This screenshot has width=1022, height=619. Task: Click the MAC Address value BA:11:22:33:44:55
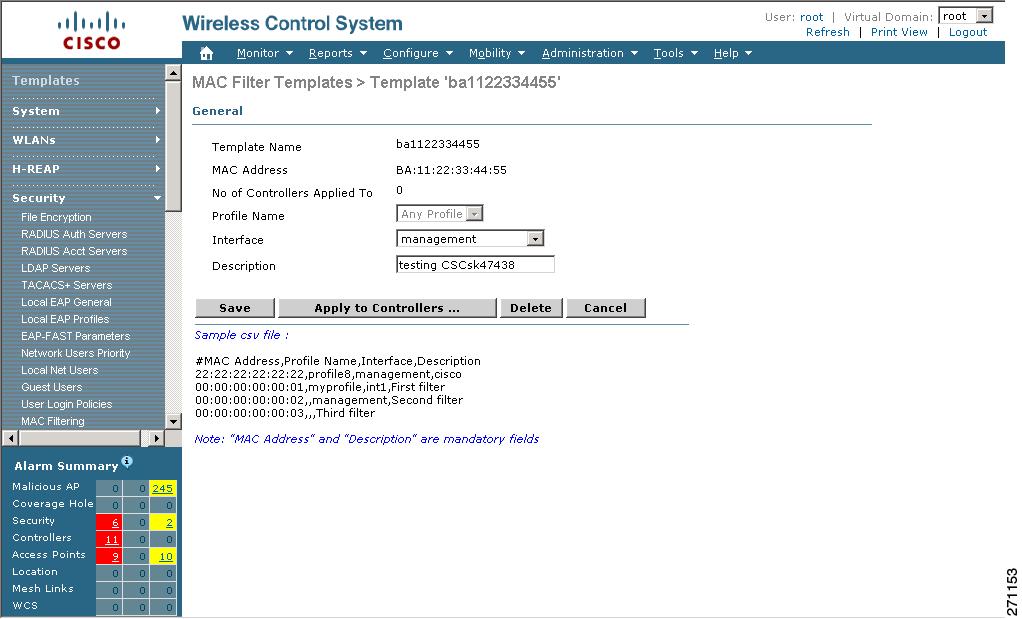point(451,170)
